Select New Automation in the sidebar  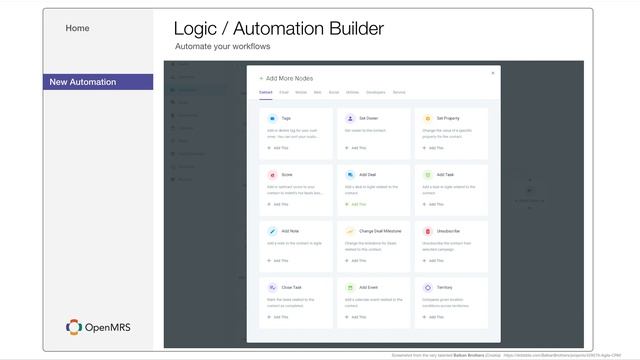click(x=98, y=82)
